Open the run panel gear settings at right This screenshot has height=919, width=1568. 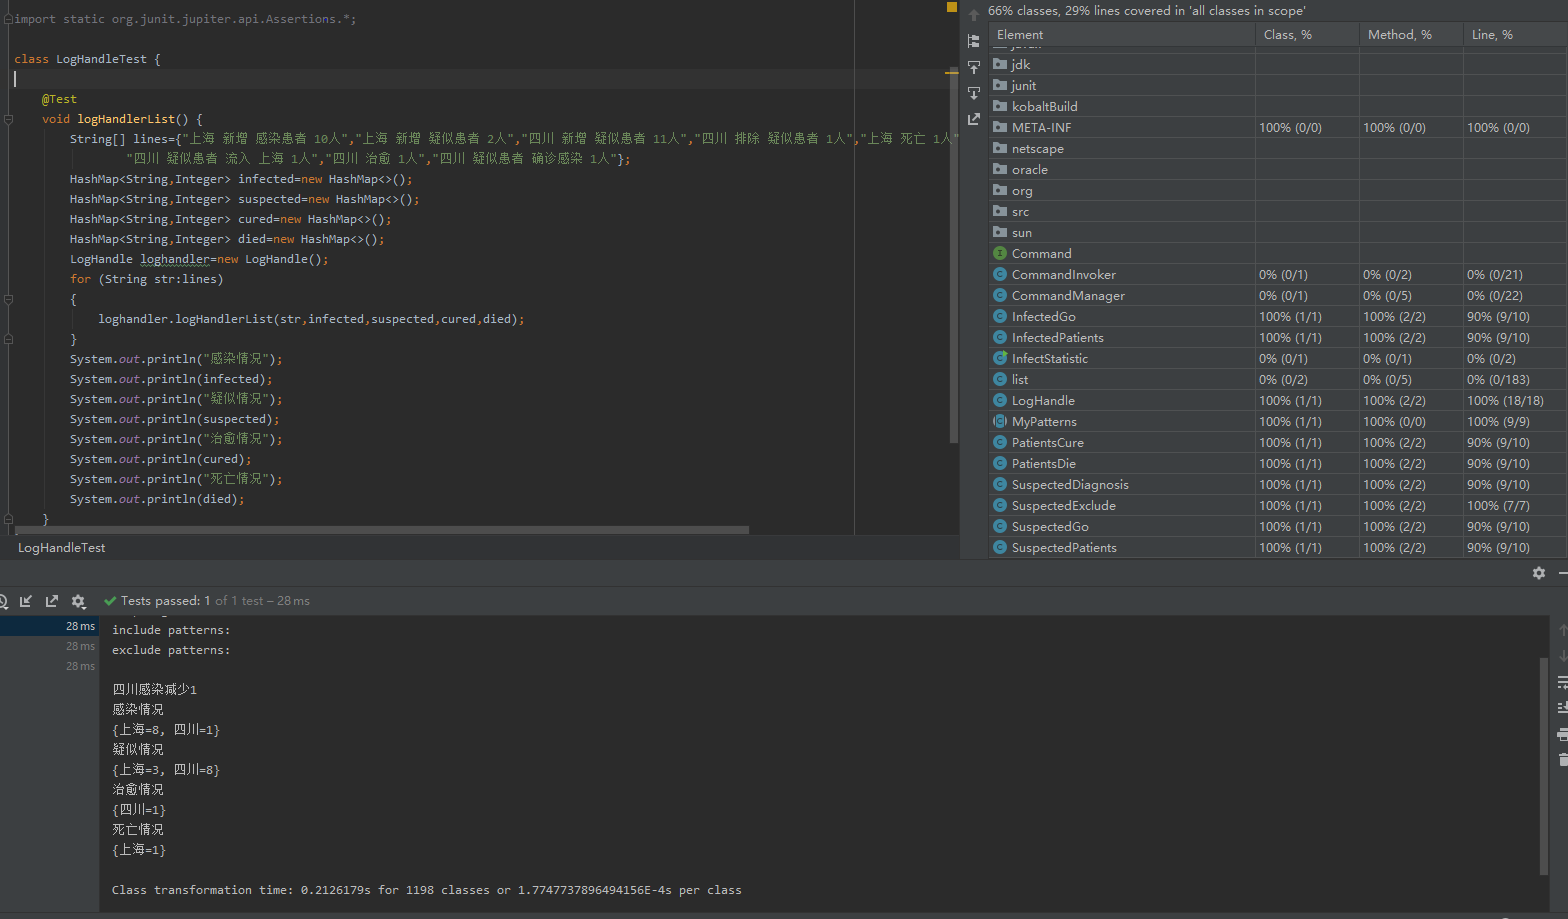[1539, 573]
